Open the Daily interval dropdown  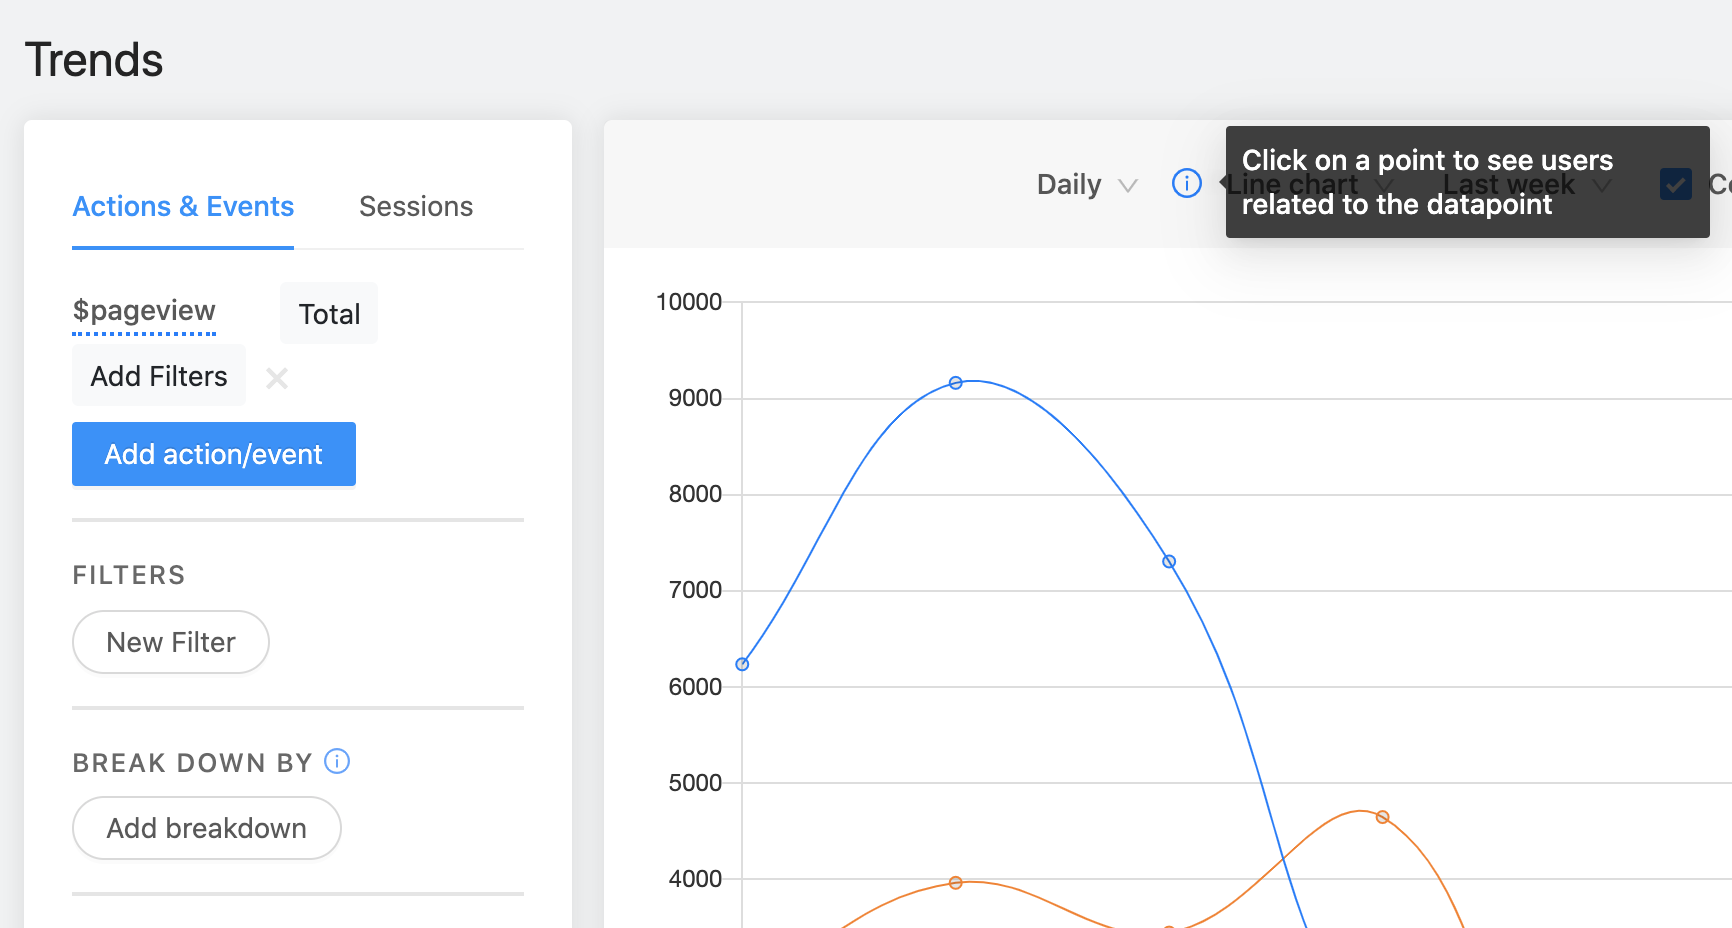click(1086, 184)
